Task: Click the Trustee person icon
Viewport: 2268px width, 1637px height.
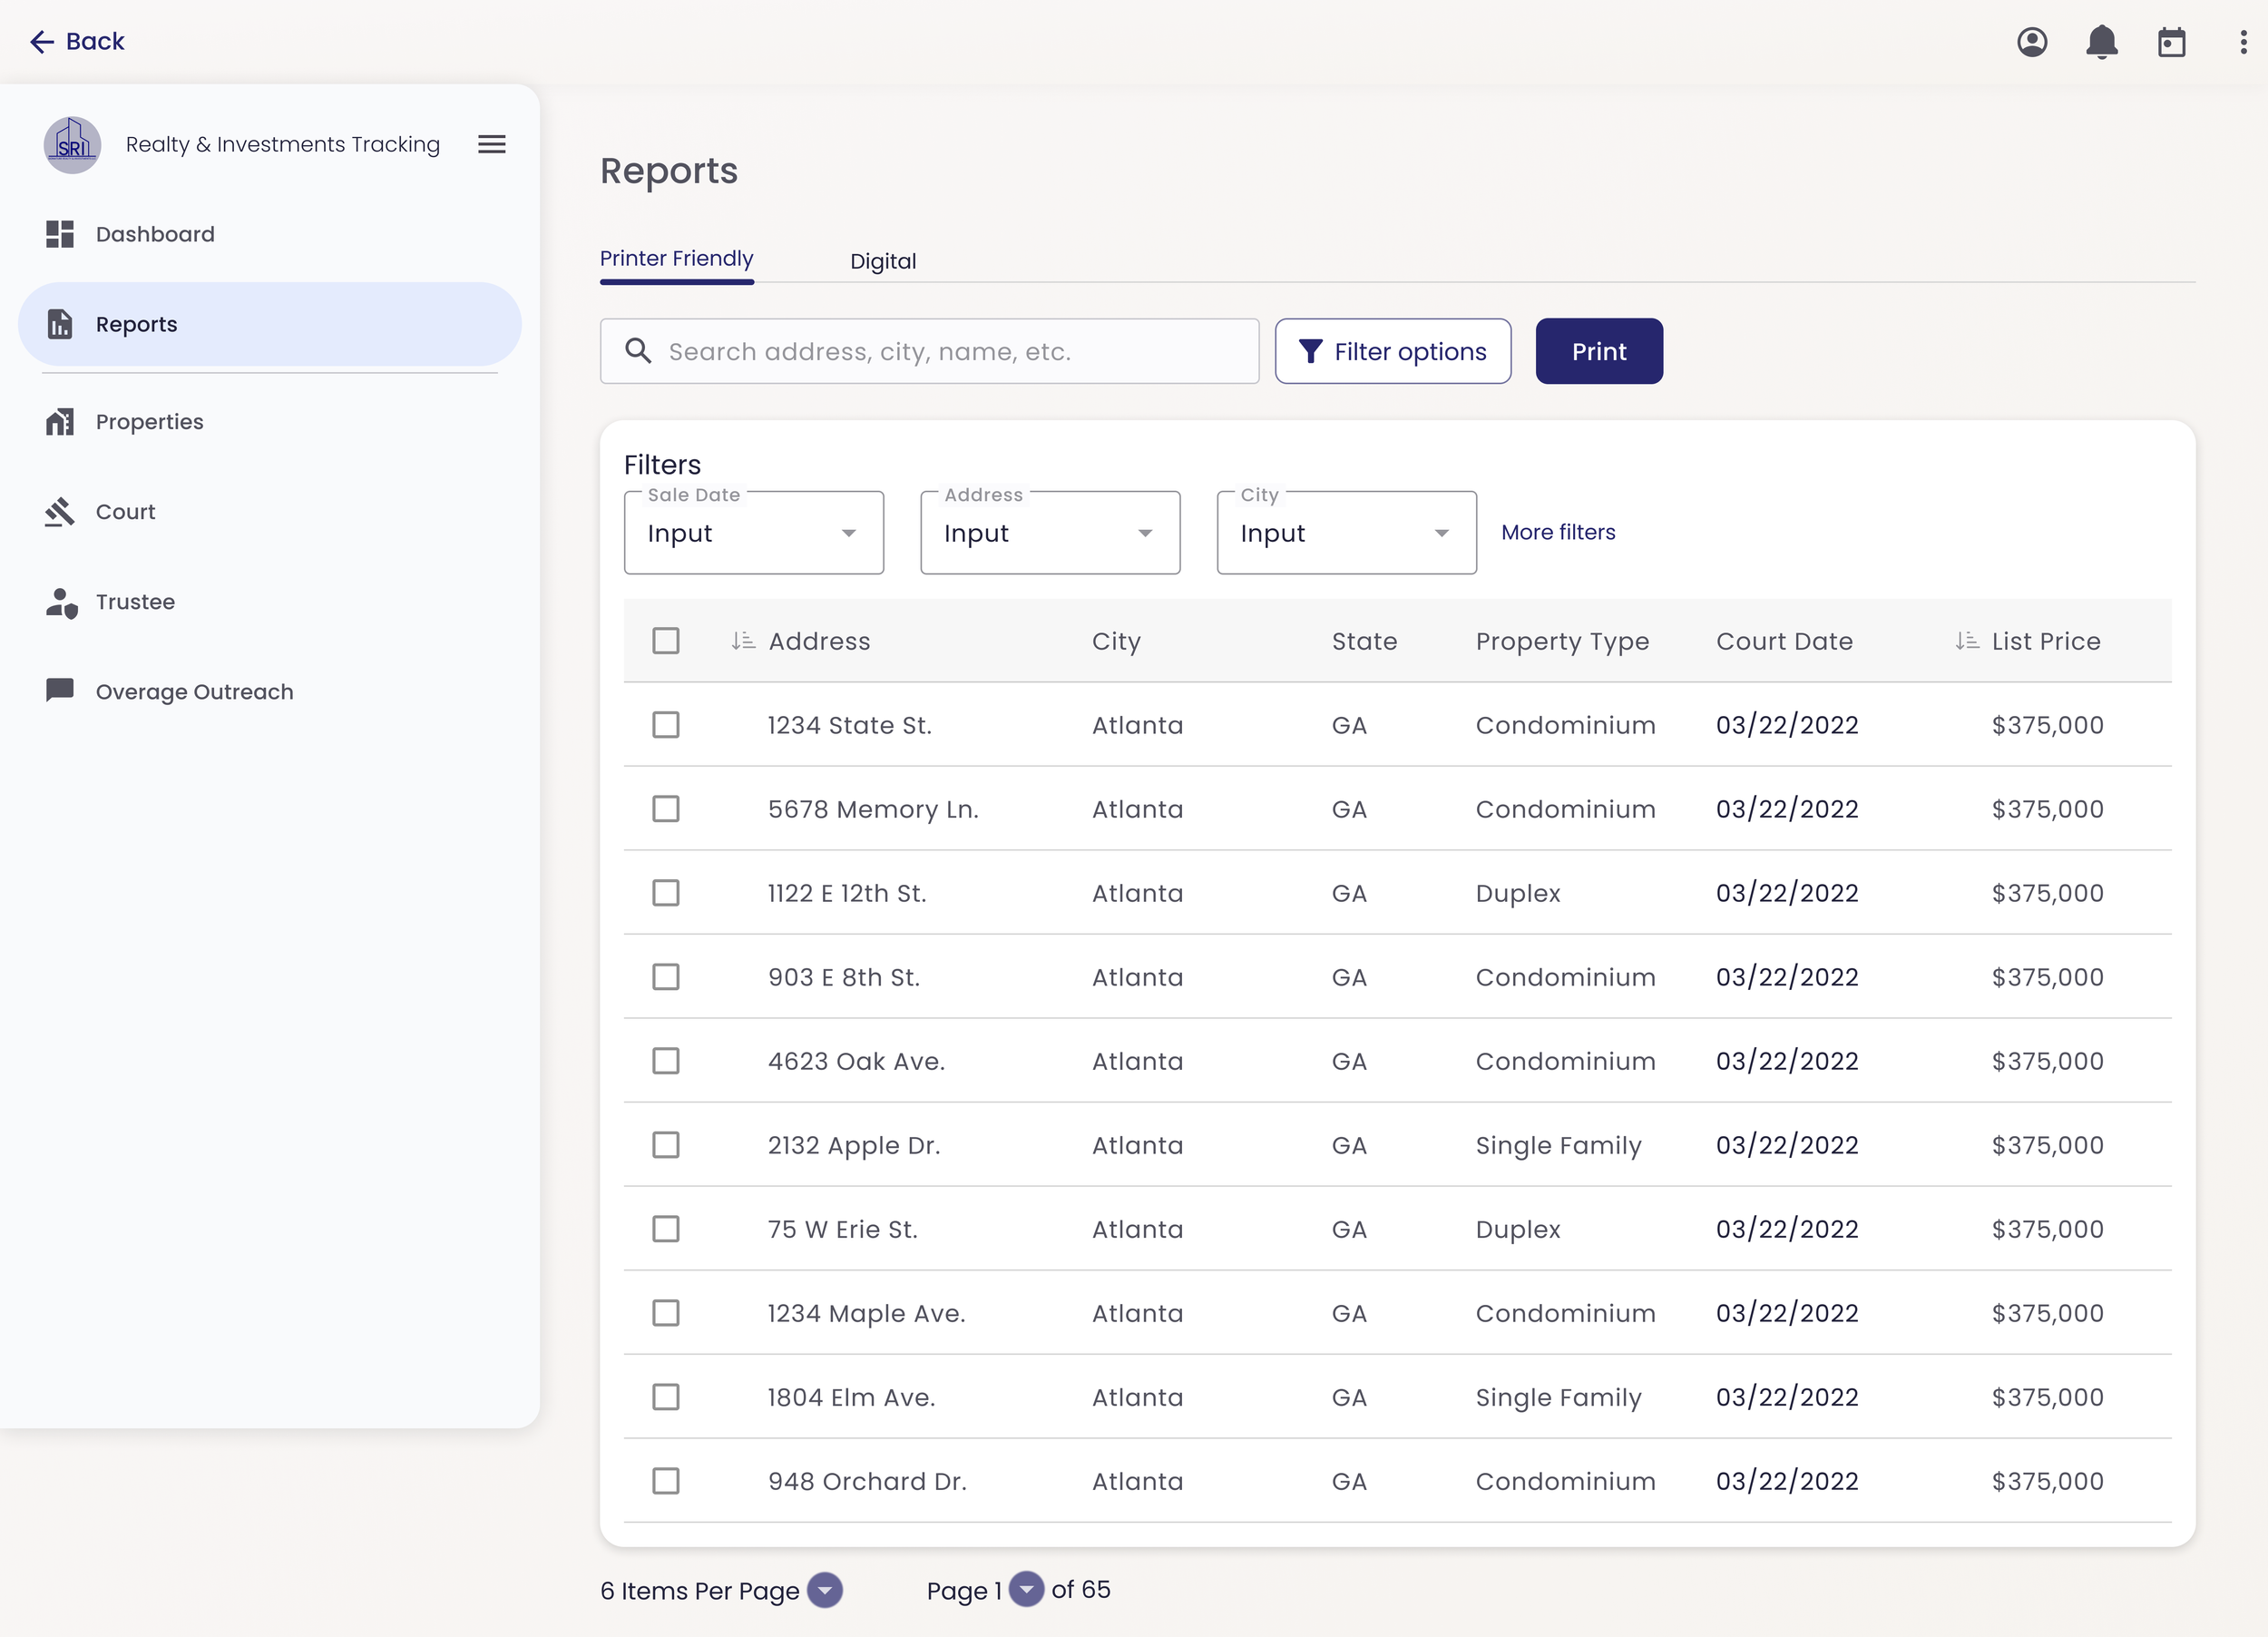Action: click(x=60, y=602)
